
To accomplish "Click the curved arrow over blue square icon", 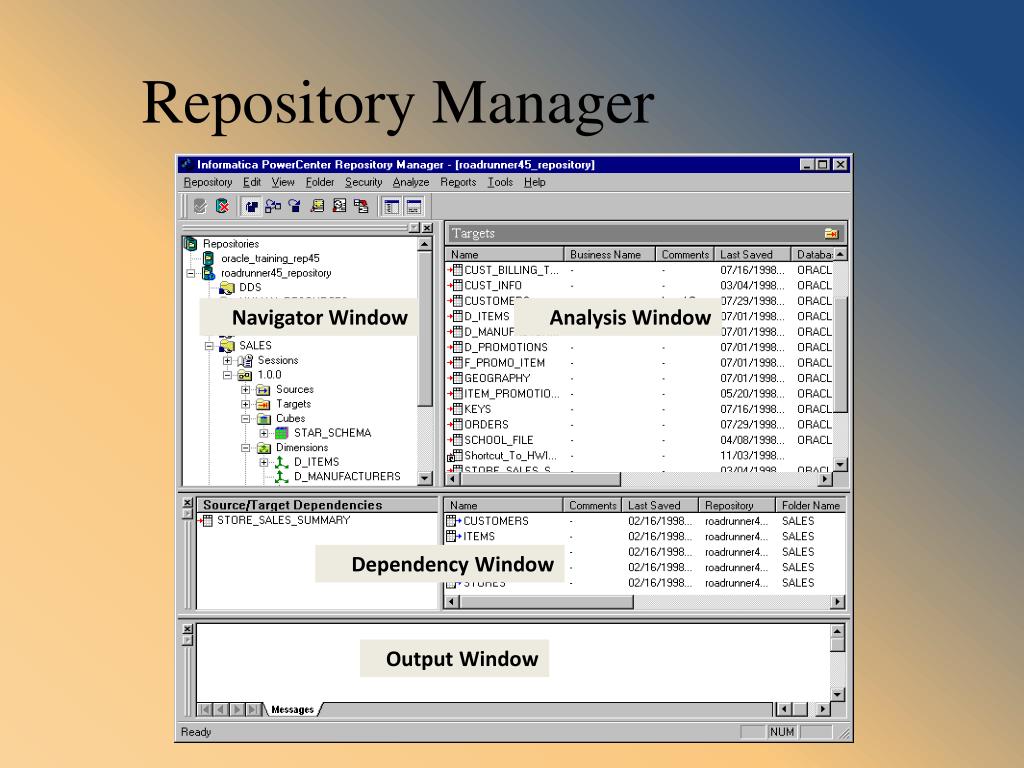I will point(295,206).
